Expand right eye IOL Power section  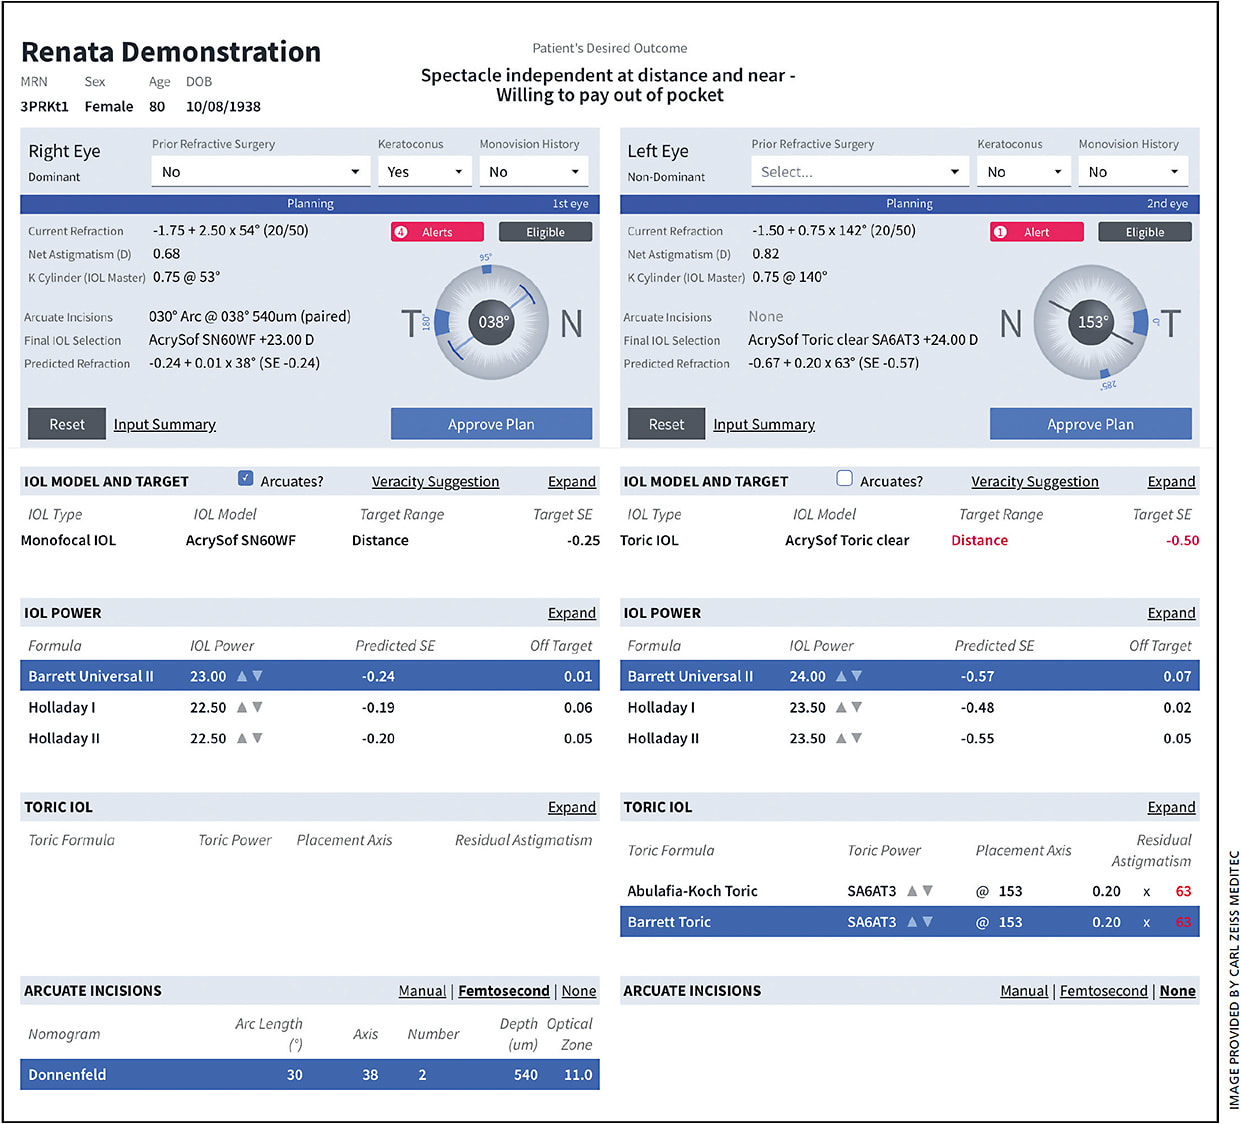pos(572,613)
